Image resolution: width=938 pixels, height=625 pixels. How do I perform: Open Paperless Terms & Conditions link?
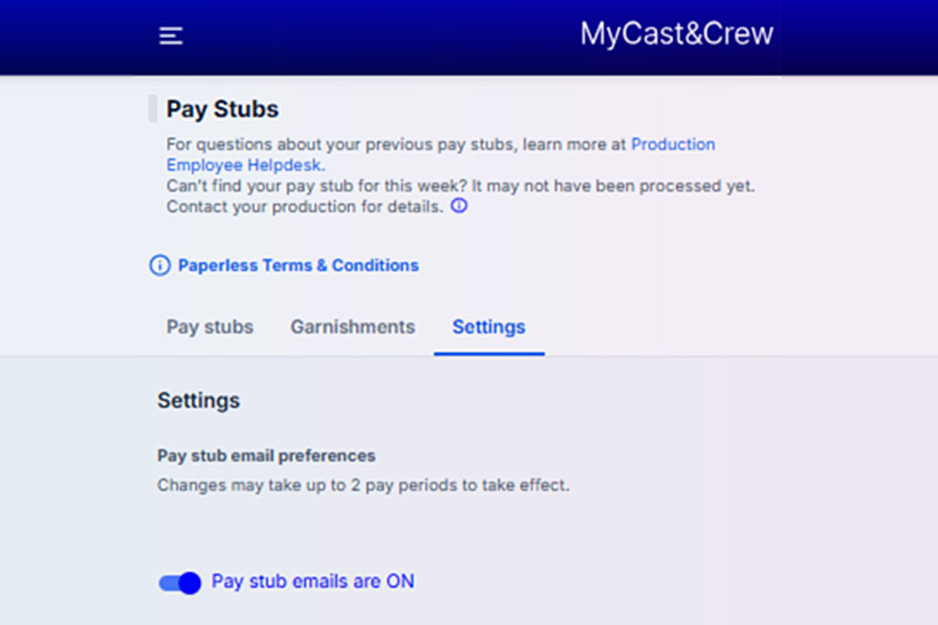pos(298,265)
